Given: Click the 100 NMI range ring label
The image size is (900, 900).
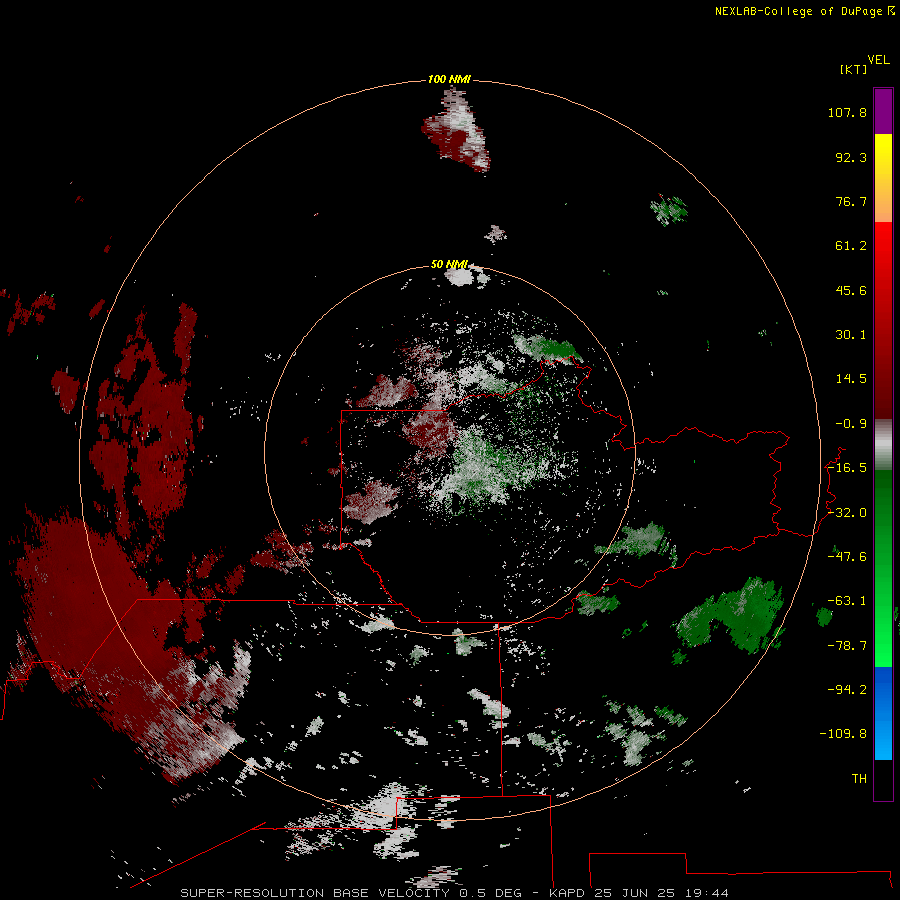Looking at the screenshot, I should pyautogui.click(x=449, y=79).
